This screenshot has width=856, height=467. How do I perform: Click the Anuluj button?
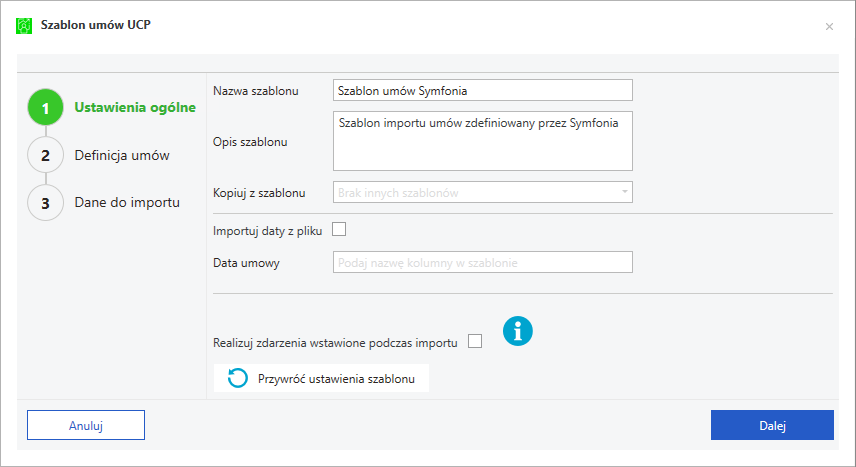point(86,425)
